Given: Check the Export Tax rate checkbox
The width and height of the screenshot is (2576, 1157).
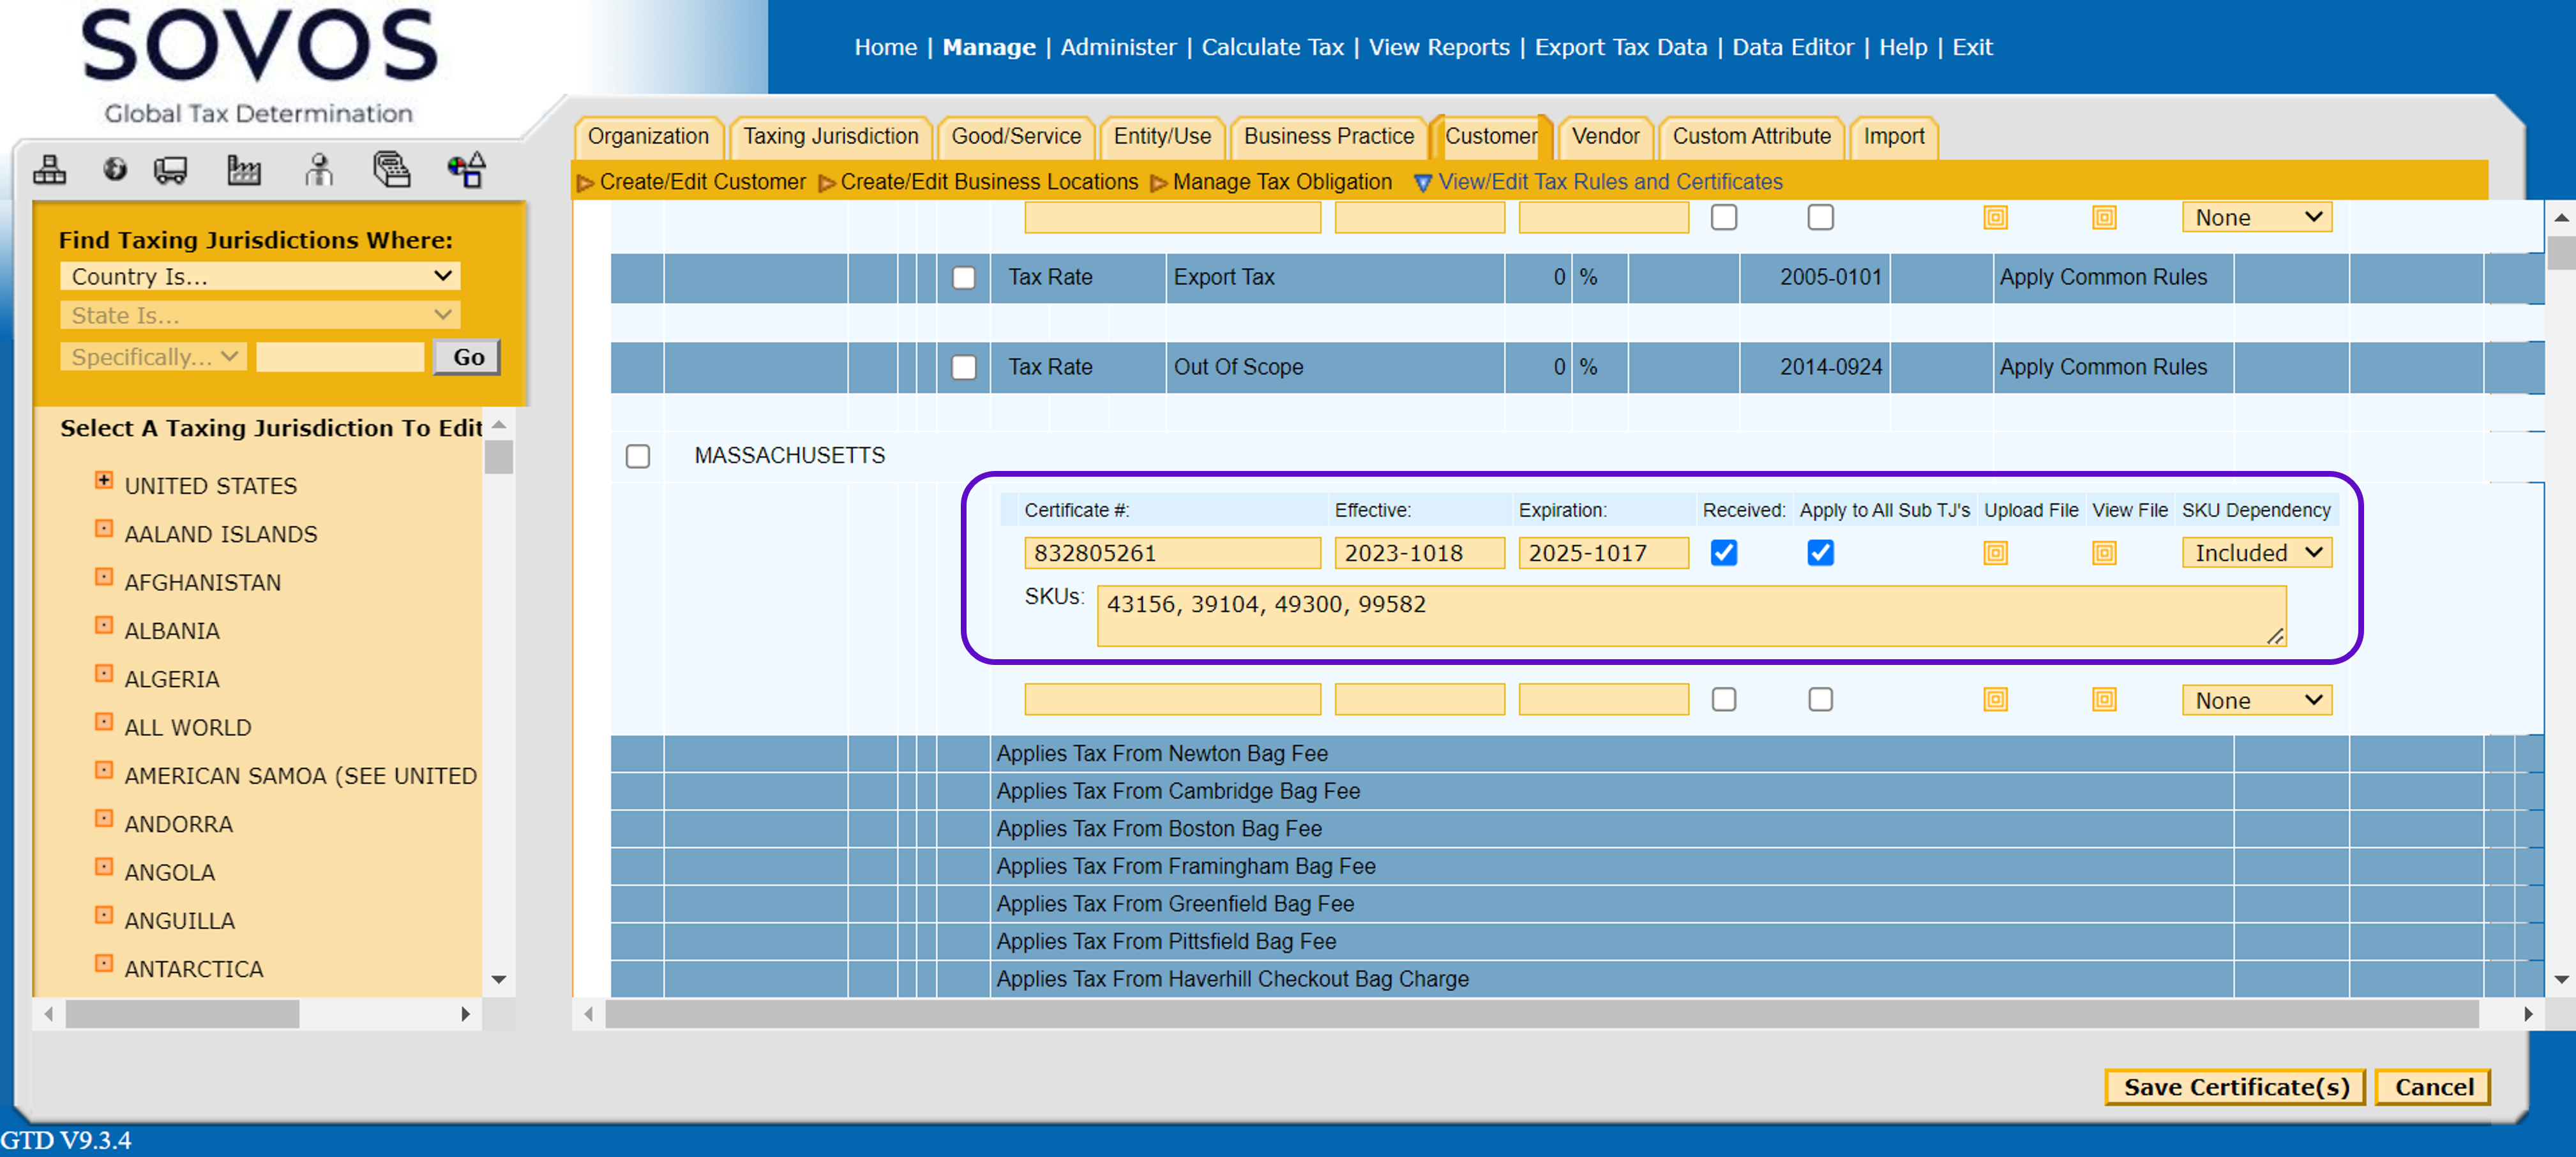Looking at the screenshot, I should 963,278.
